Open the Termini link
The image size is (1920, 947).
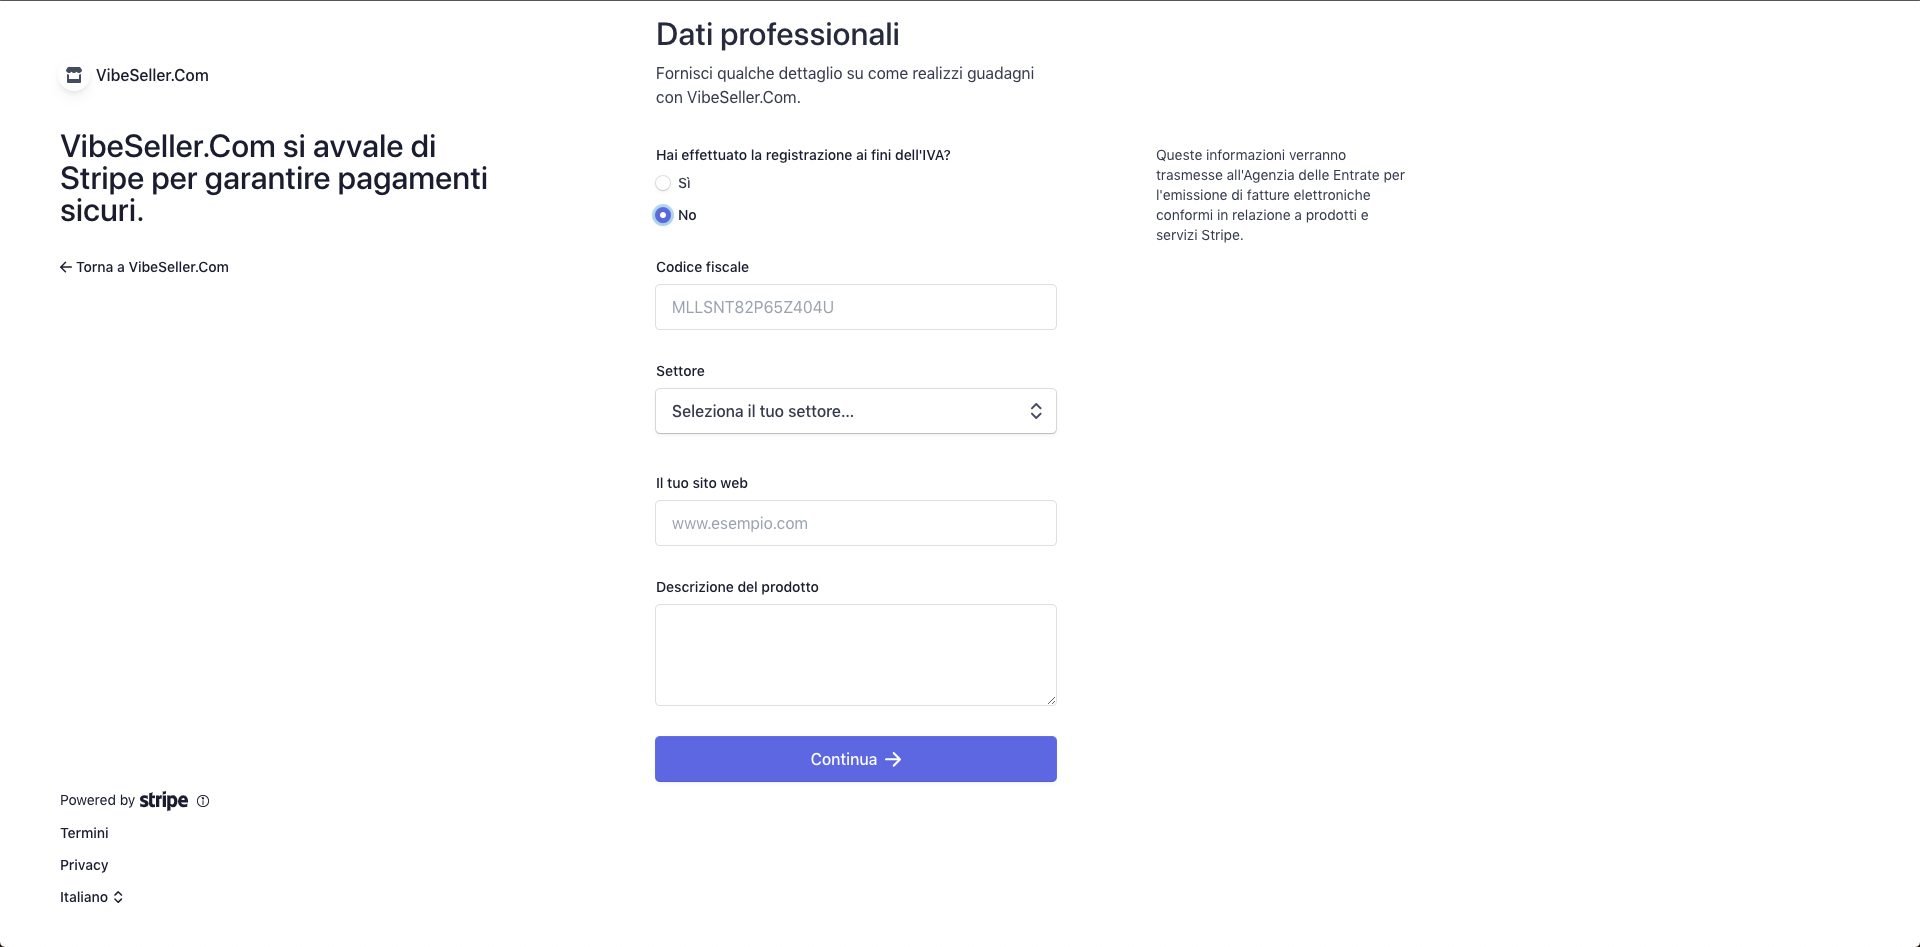[84, 833]
